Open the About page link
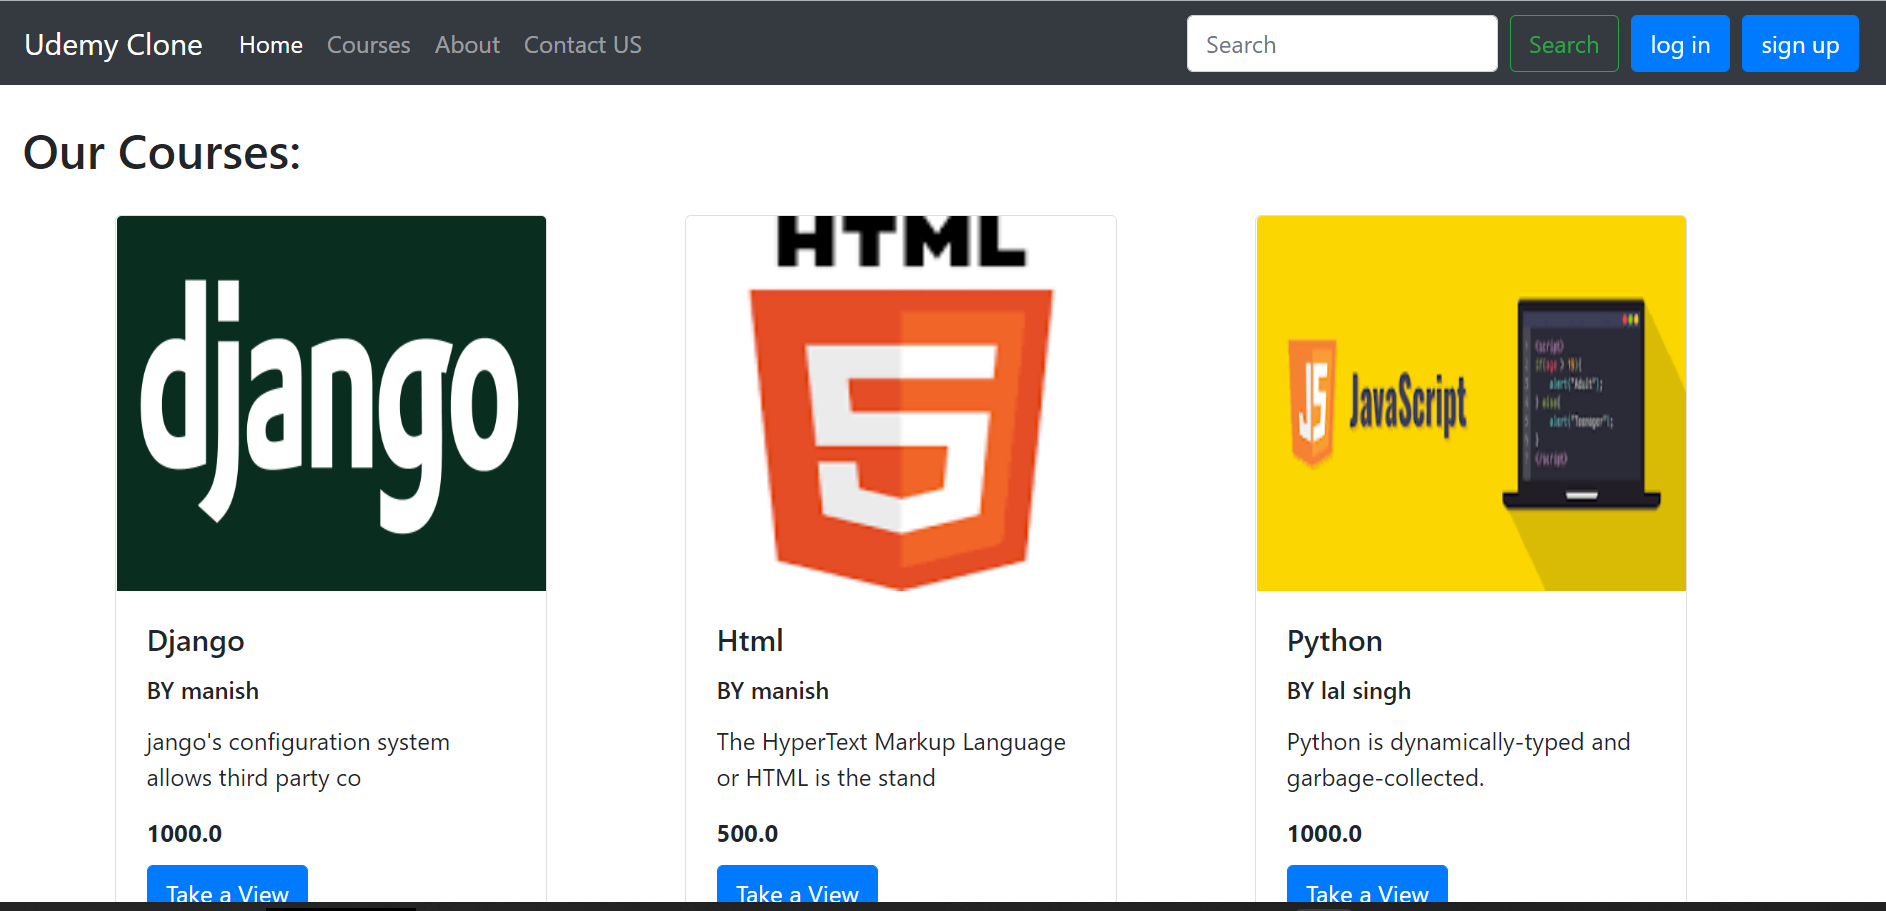 coord(467,45)
